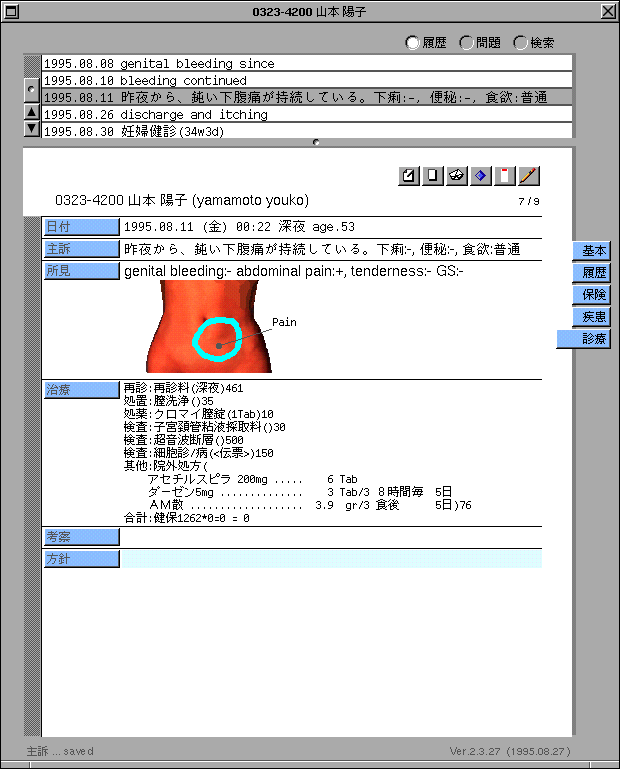Viewport: 620px width, 769px height.
Task: Select the 検索 radio button
Action: 521,43
